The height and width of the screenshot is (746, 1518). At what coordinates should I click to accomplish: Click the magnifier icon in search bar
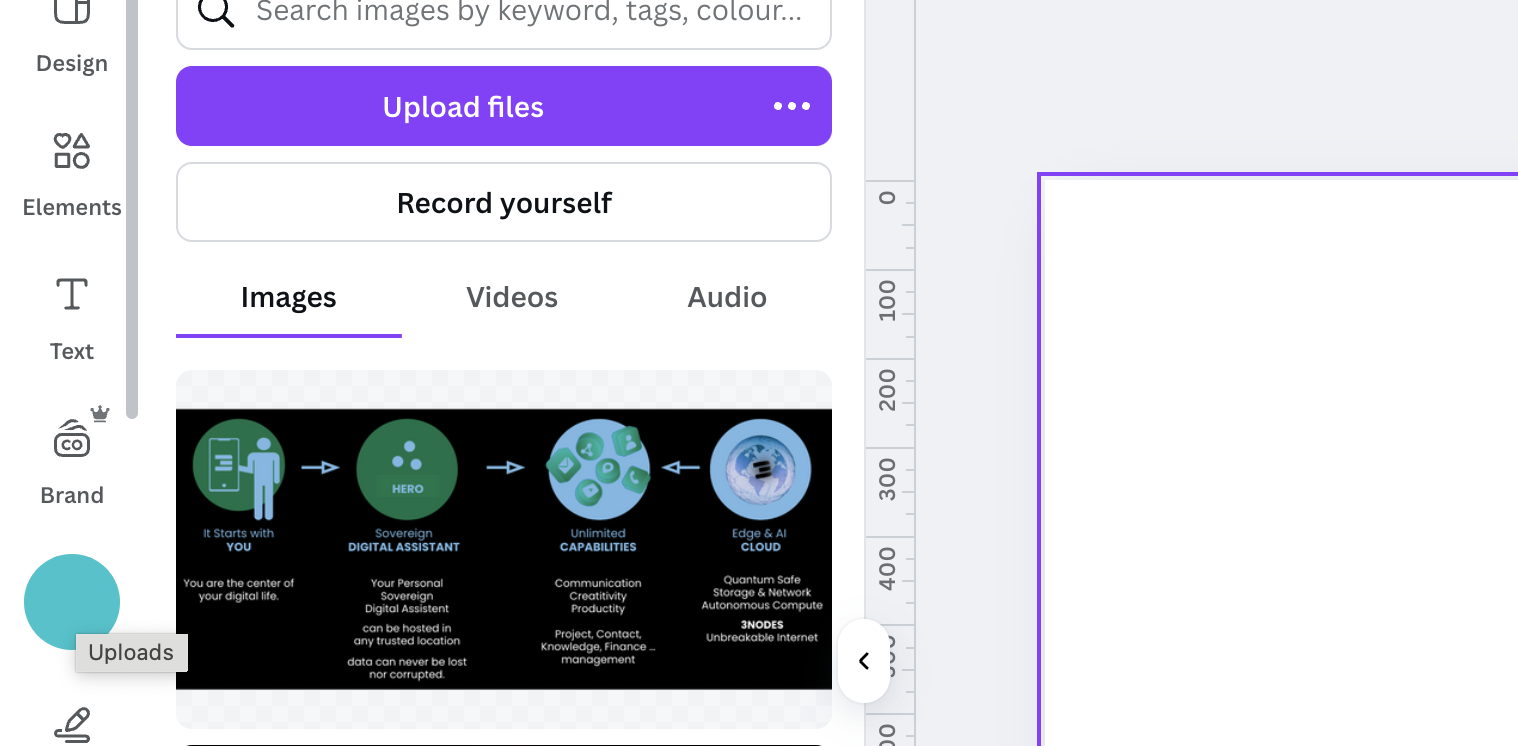tap(216, 12)
